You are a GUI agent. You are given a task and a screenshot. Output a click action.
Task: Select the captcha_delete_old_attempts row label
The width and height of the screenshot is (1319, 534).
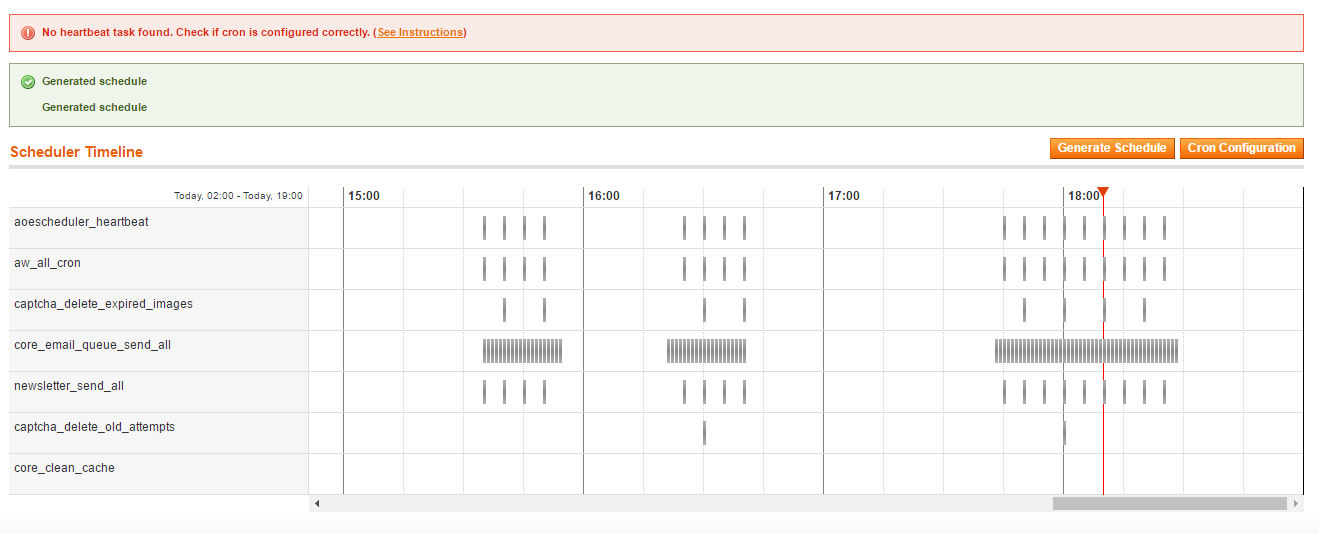click(x=94, y=427)
